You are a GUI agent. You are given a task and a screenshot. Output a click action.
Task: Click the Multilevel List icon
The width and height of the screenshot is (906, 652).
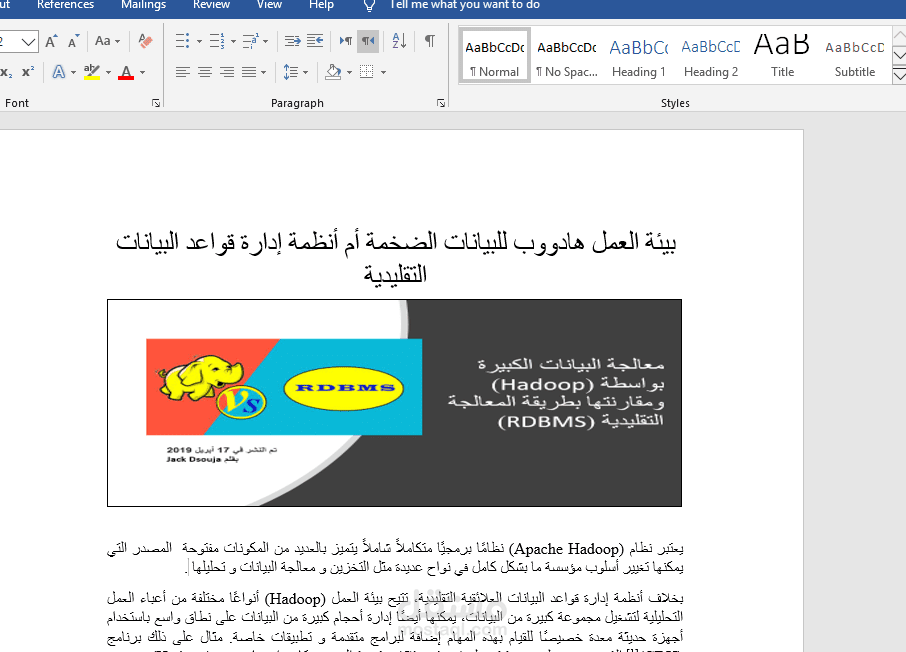[x=250, y=41]
